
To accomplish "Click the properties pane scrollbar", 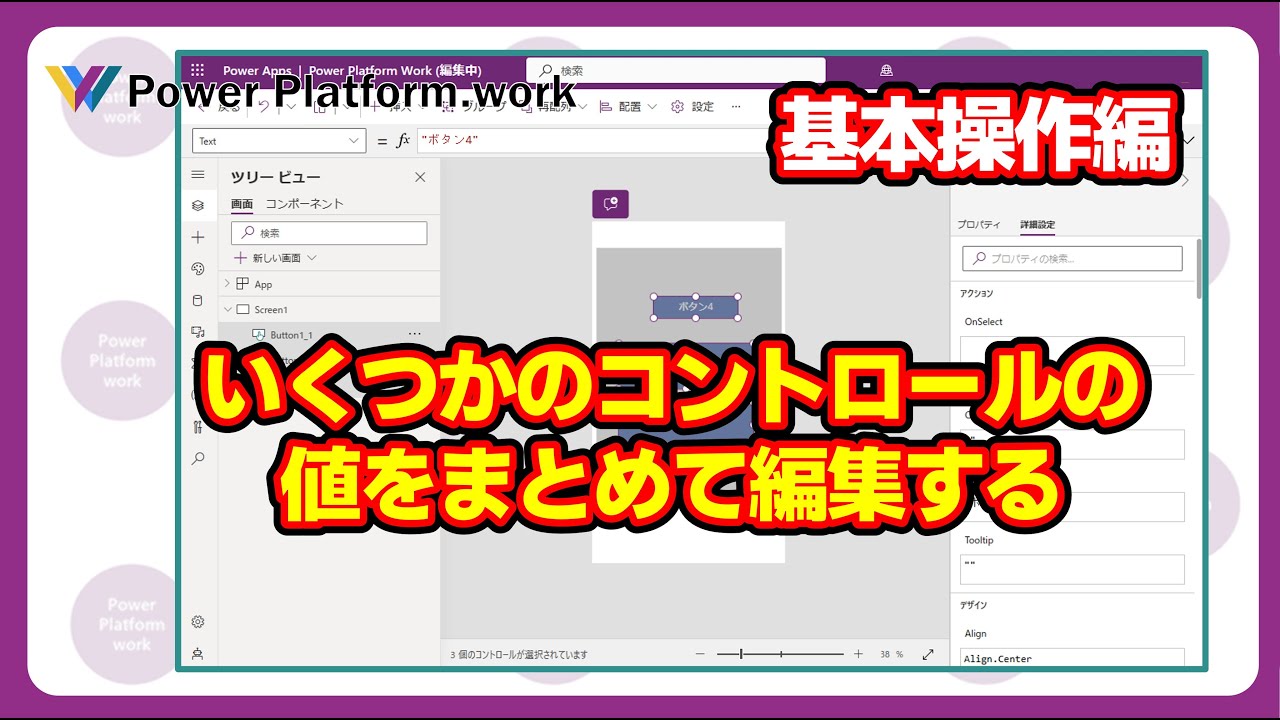I will [1199, 269].
